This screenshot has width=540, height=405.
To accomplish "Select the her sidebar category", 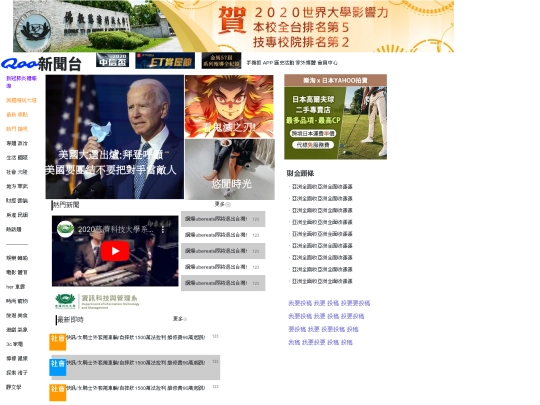I will click(x=9, y=287).
